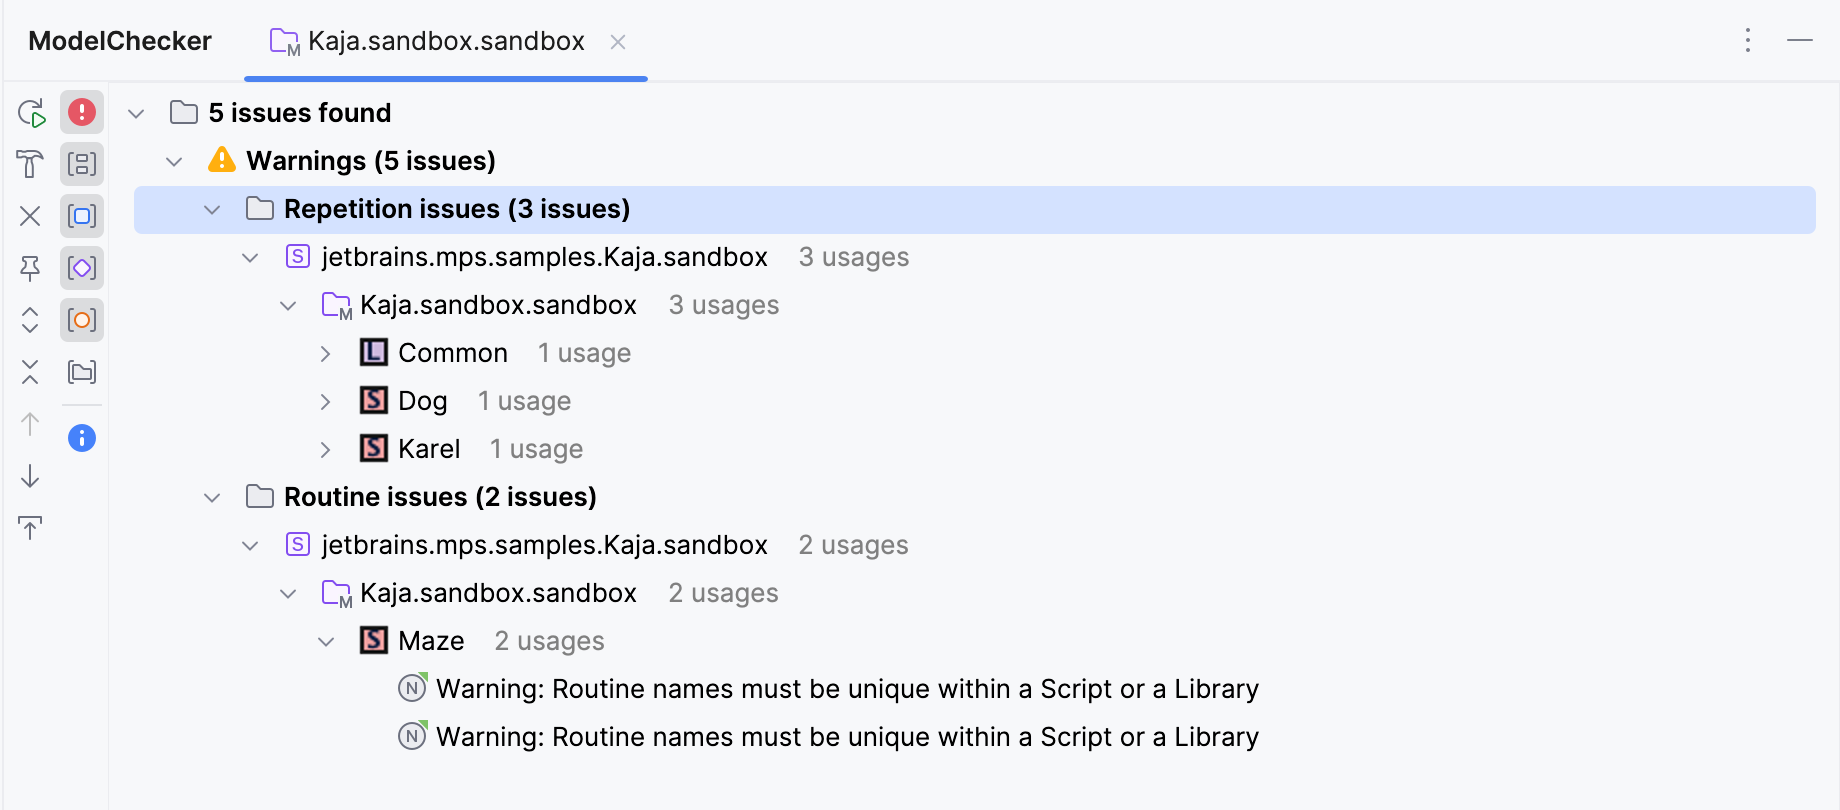
Task: Pin the ModelChecker tool window
Action: click(x=30, y=268)
